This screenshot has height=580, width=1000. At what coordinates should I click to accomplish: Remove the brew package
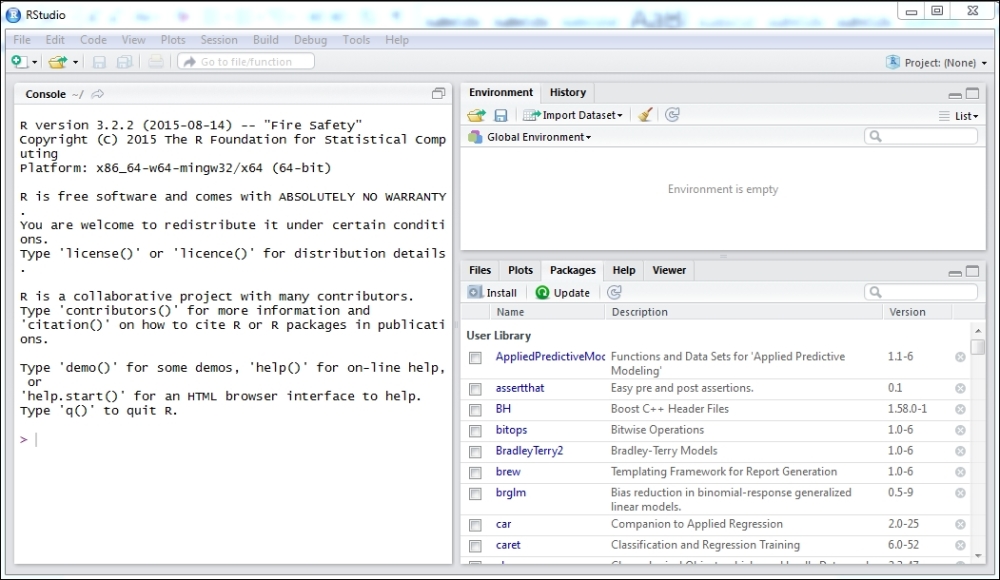pyautogui.click(x=960, y=472)
